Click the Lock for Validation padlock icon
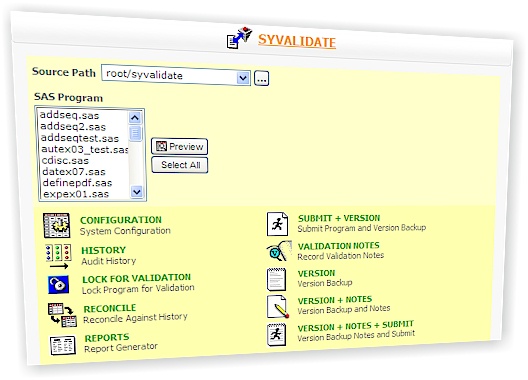This screenshot has width=528, height=380. (x=59, y=285)
